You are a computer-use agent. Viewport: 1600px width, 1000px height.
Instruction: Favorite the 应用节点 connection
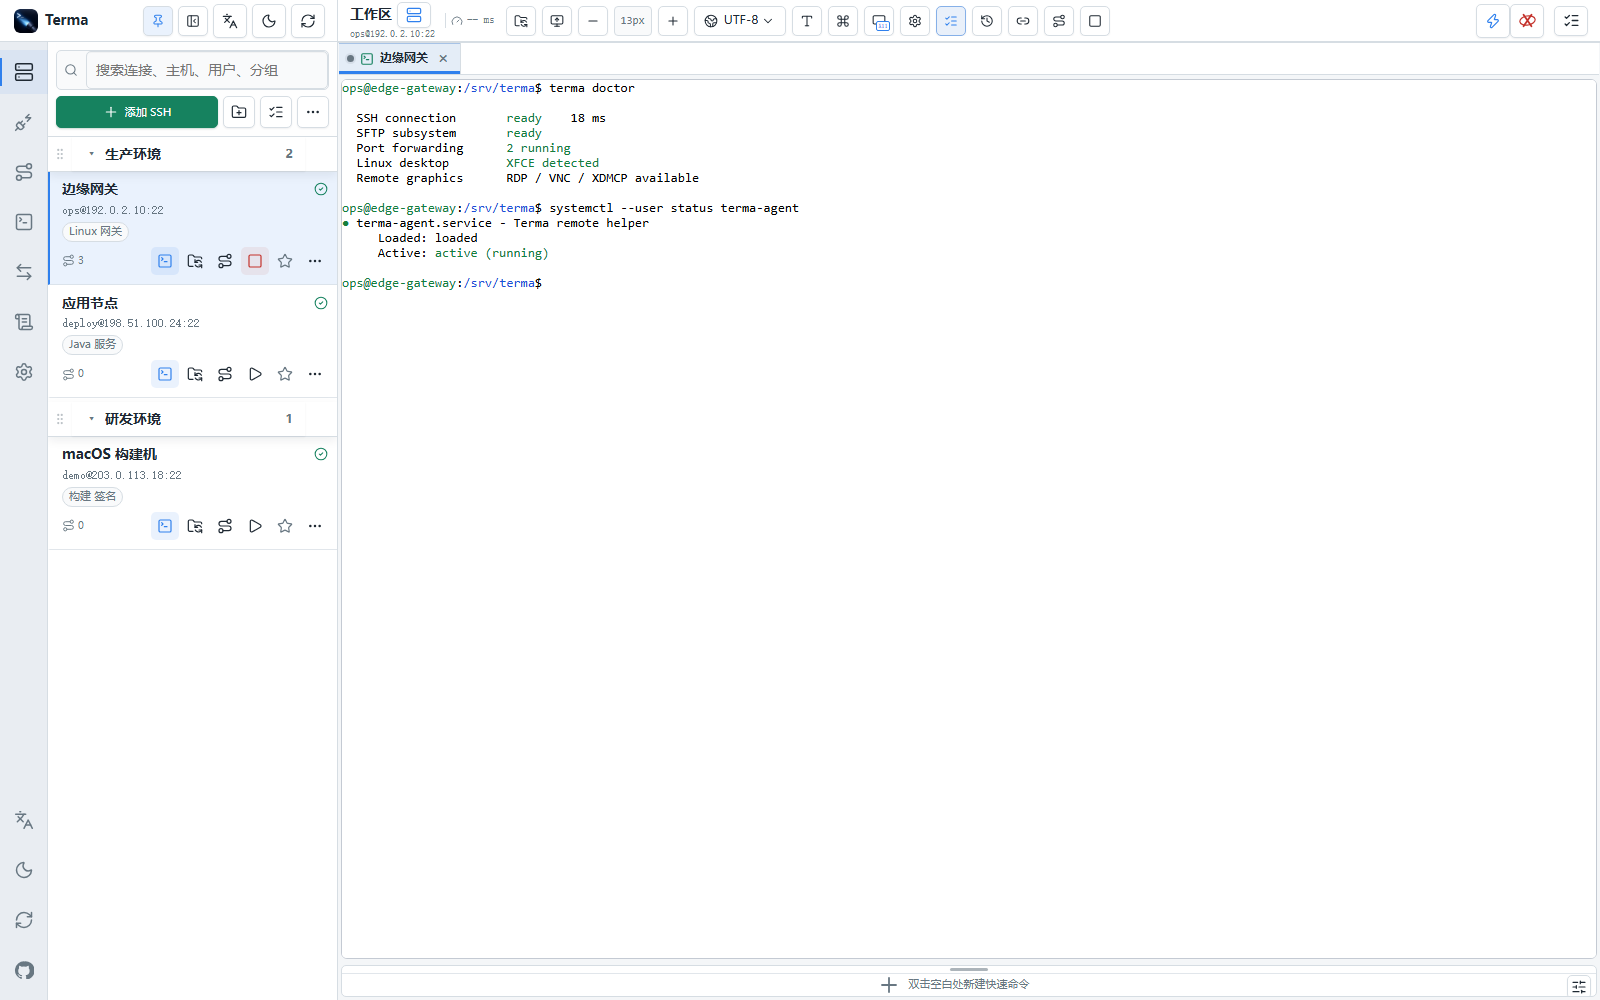pyautogui.click(x=285, y=374)
